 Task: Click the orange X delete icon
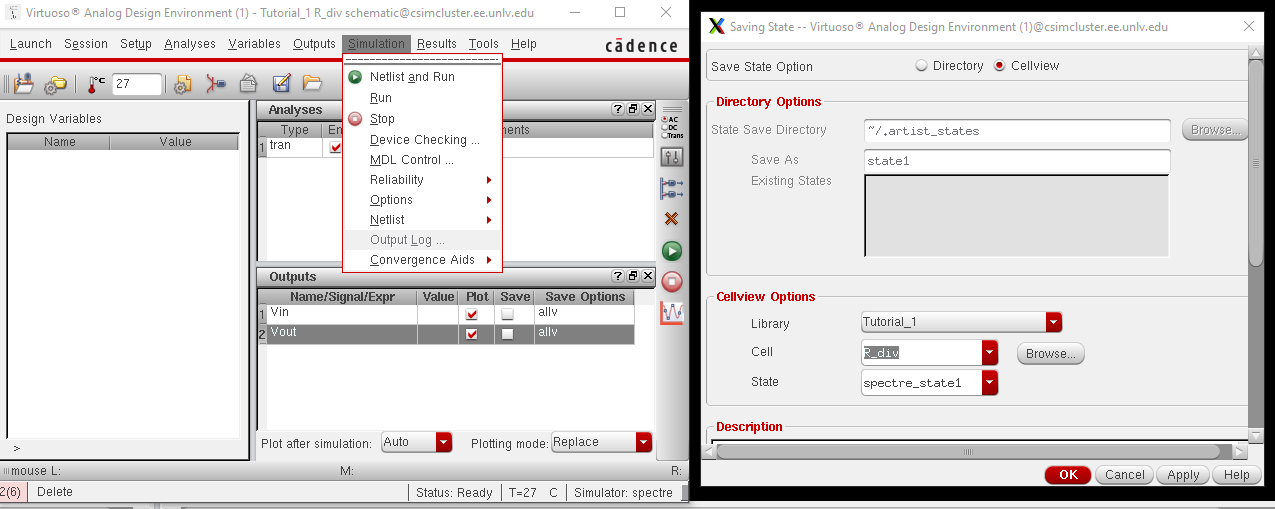[672, 218]
